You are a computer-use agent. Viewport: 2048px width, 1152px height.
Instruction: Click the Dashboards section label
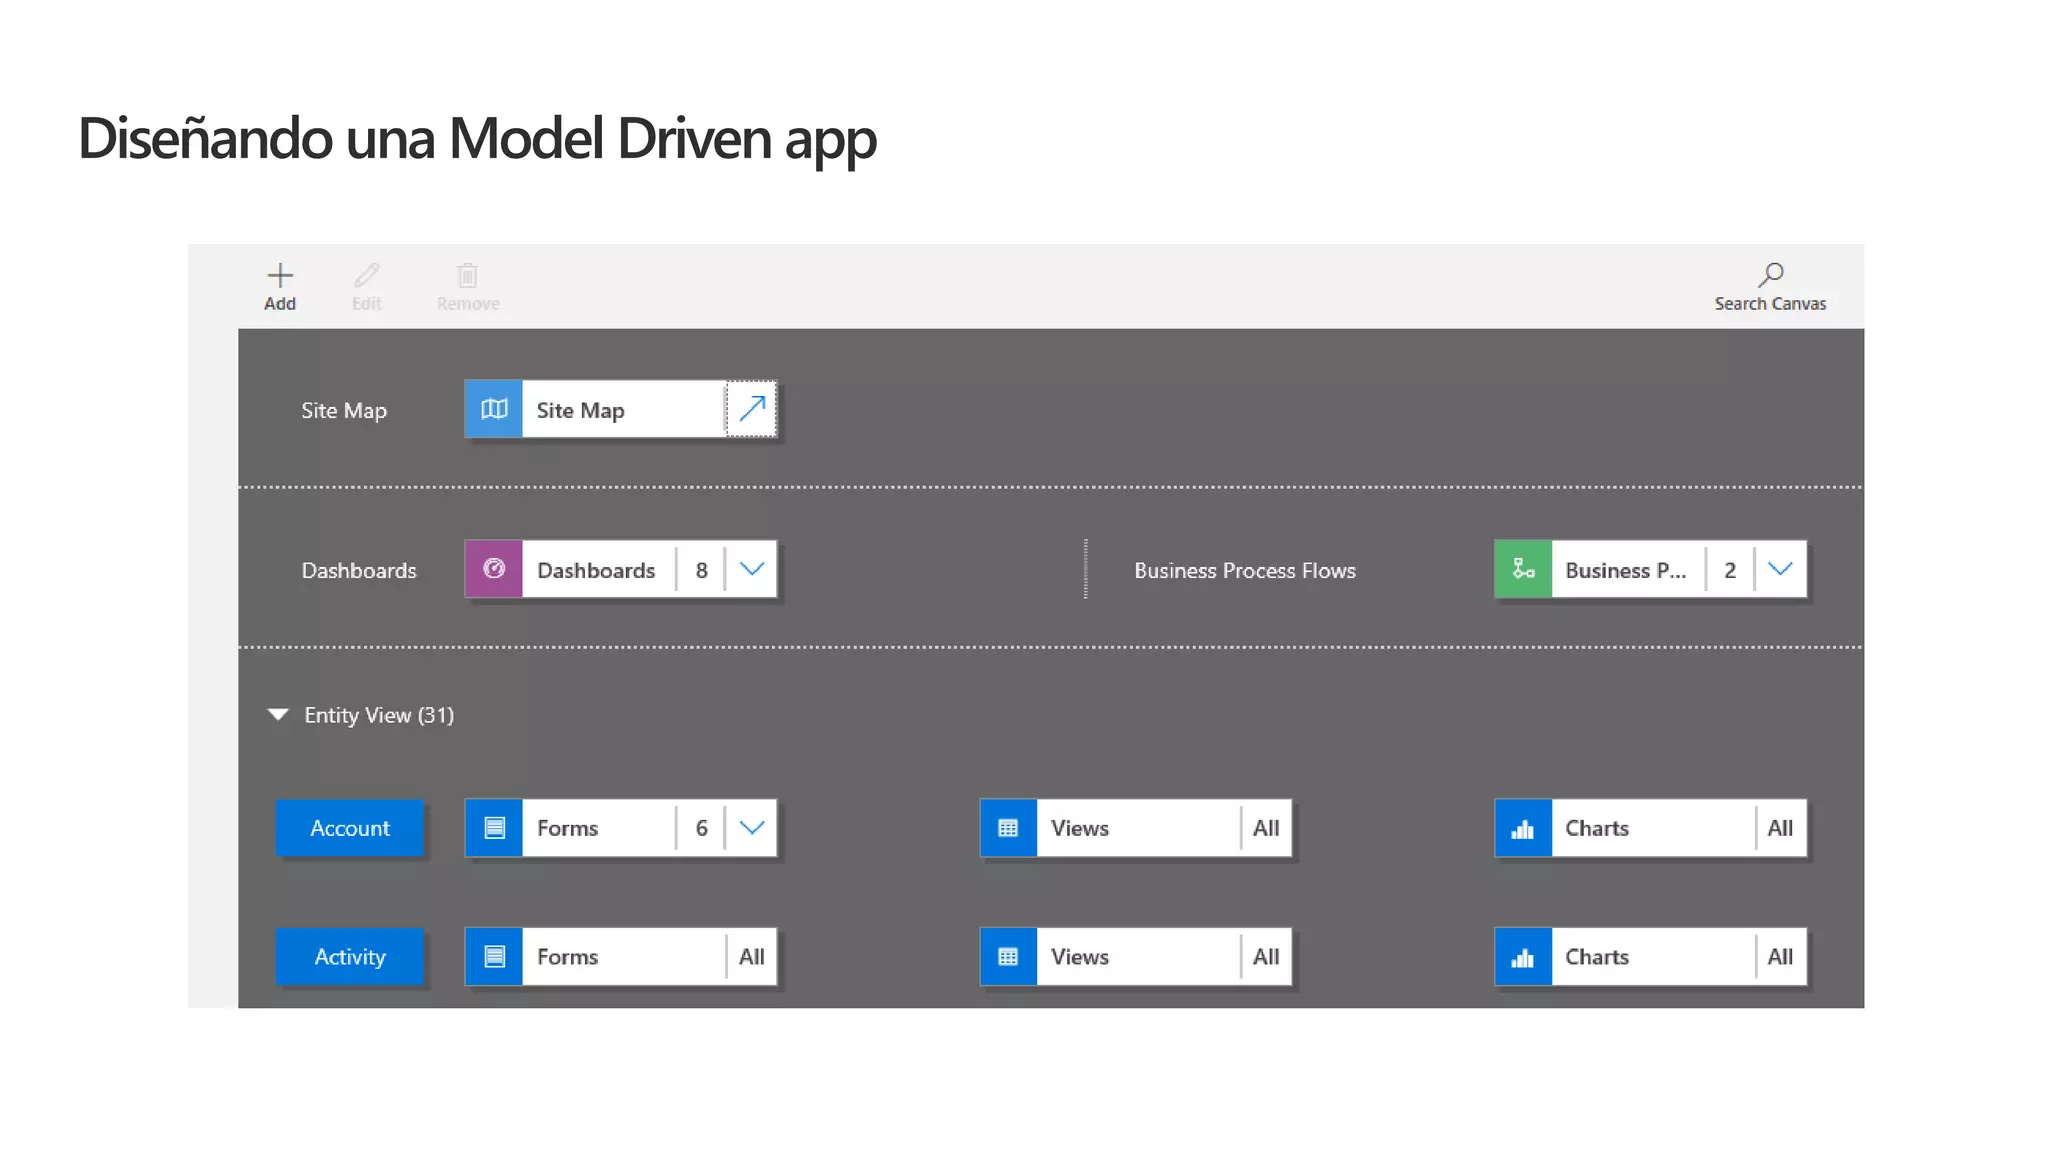click(x=359, y=570)
